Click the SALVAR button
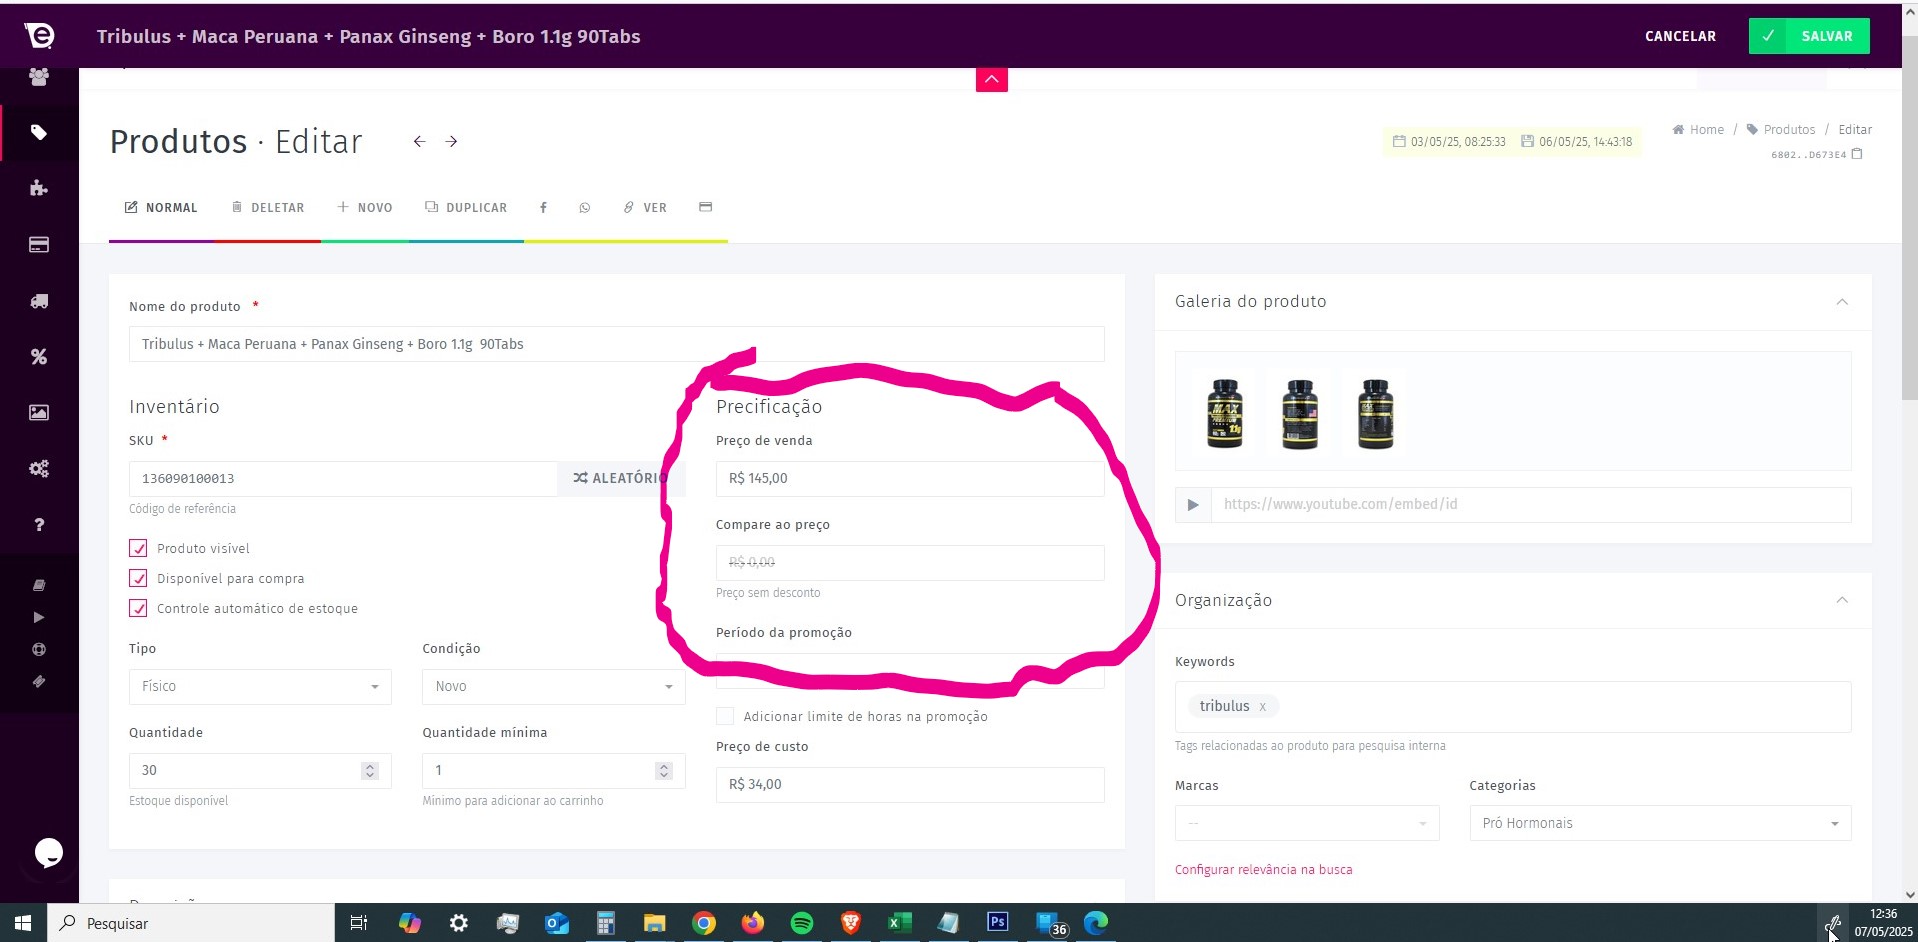This screenshot has width=1918, height=942. [1809, 36]
